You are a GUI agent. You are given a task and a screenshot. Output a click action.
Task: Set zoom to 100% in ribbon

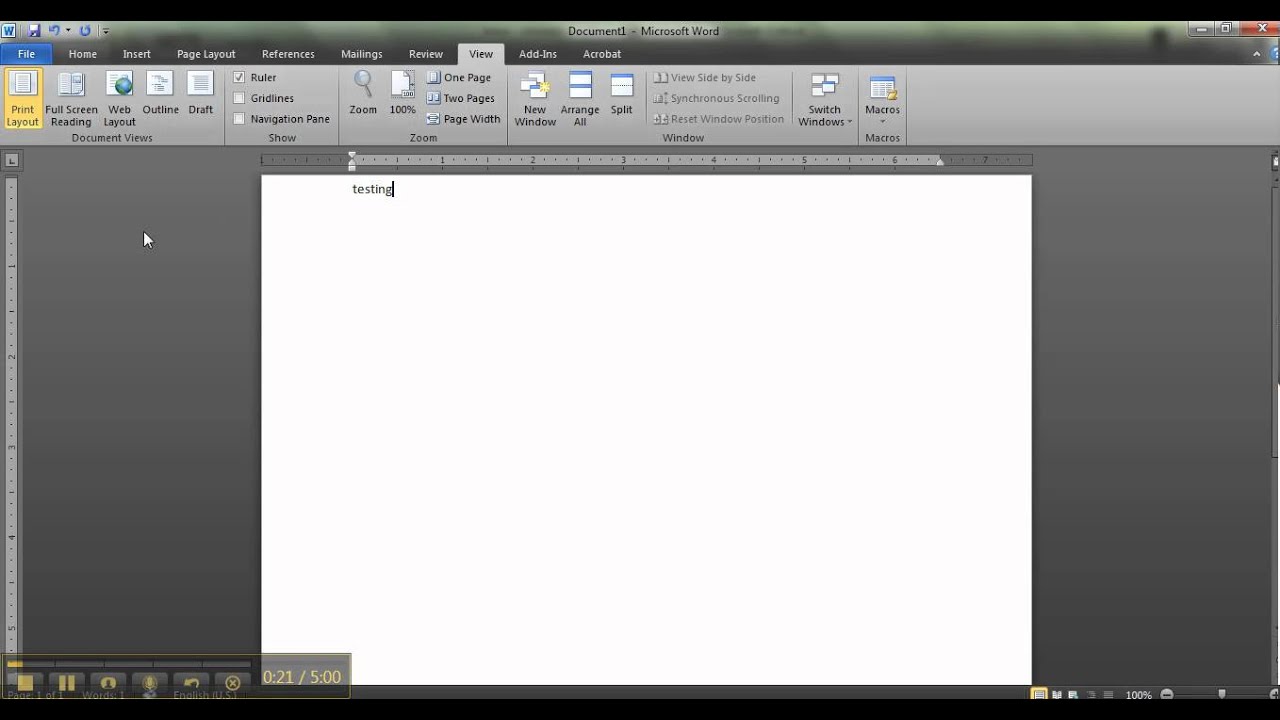pos(402,93)
